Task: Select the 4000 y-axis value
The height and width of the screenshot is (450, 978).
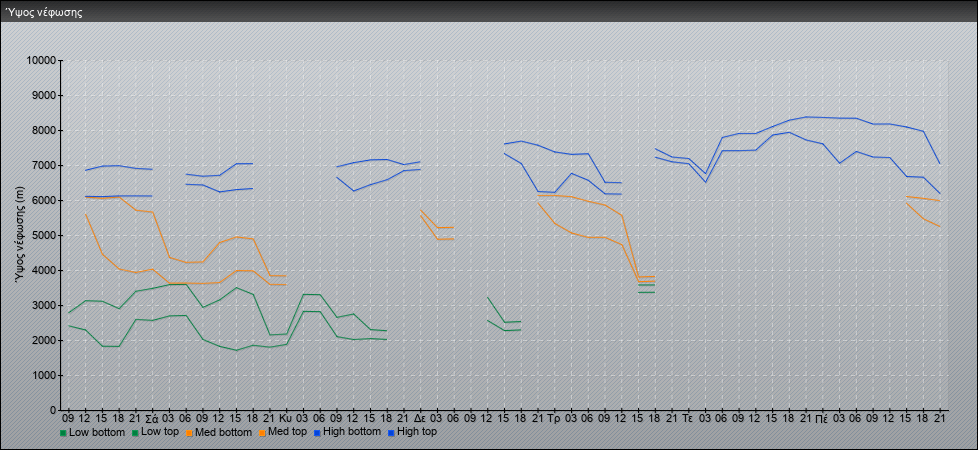Action: point(43,270)
